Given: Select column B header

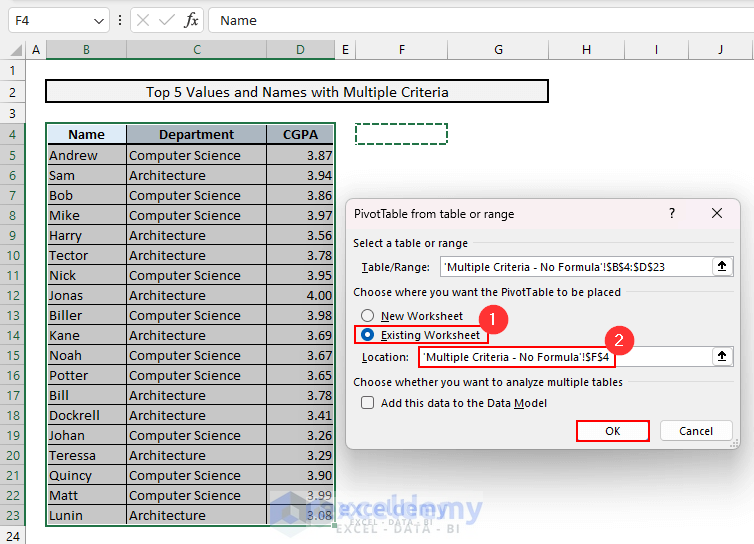Looking at the screenshot, I should (86, 50).
